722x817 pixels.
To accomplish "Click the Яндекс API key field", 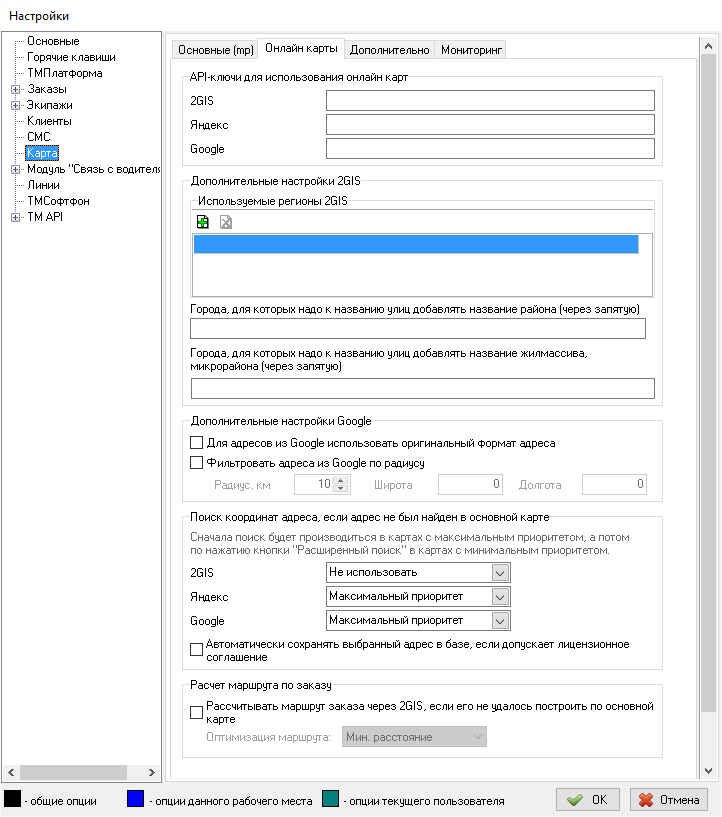I will 490,124.
